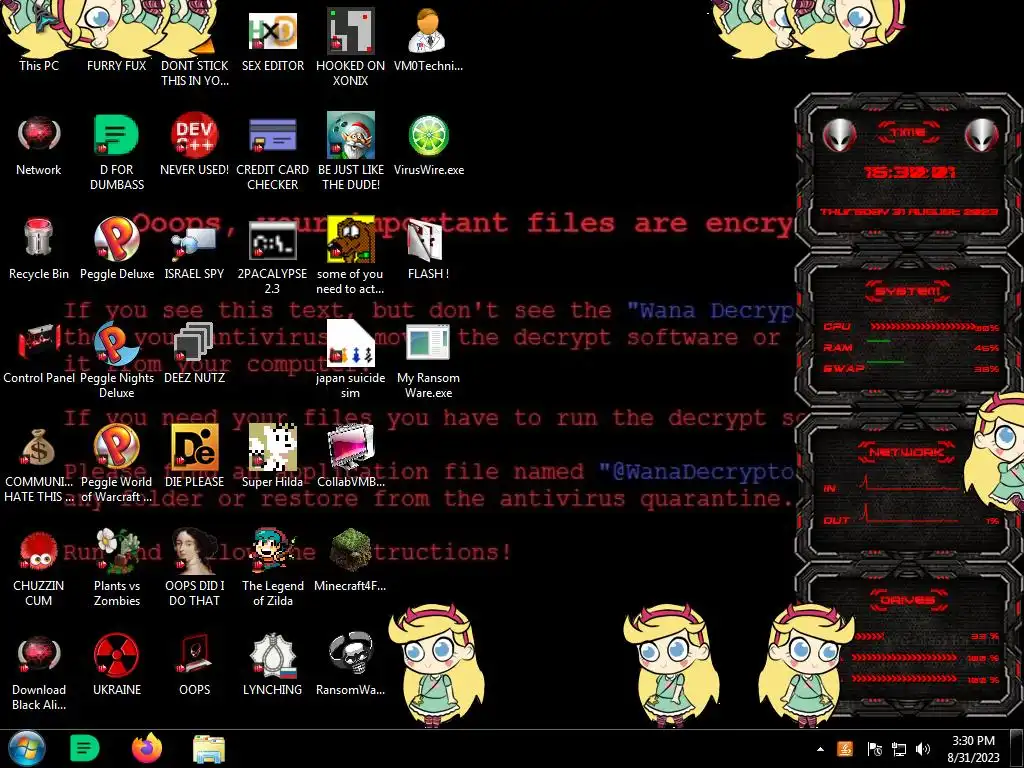This screenshot has width=1024, height=768.
Task: Open the Windows Start menu
Action: 26,748
